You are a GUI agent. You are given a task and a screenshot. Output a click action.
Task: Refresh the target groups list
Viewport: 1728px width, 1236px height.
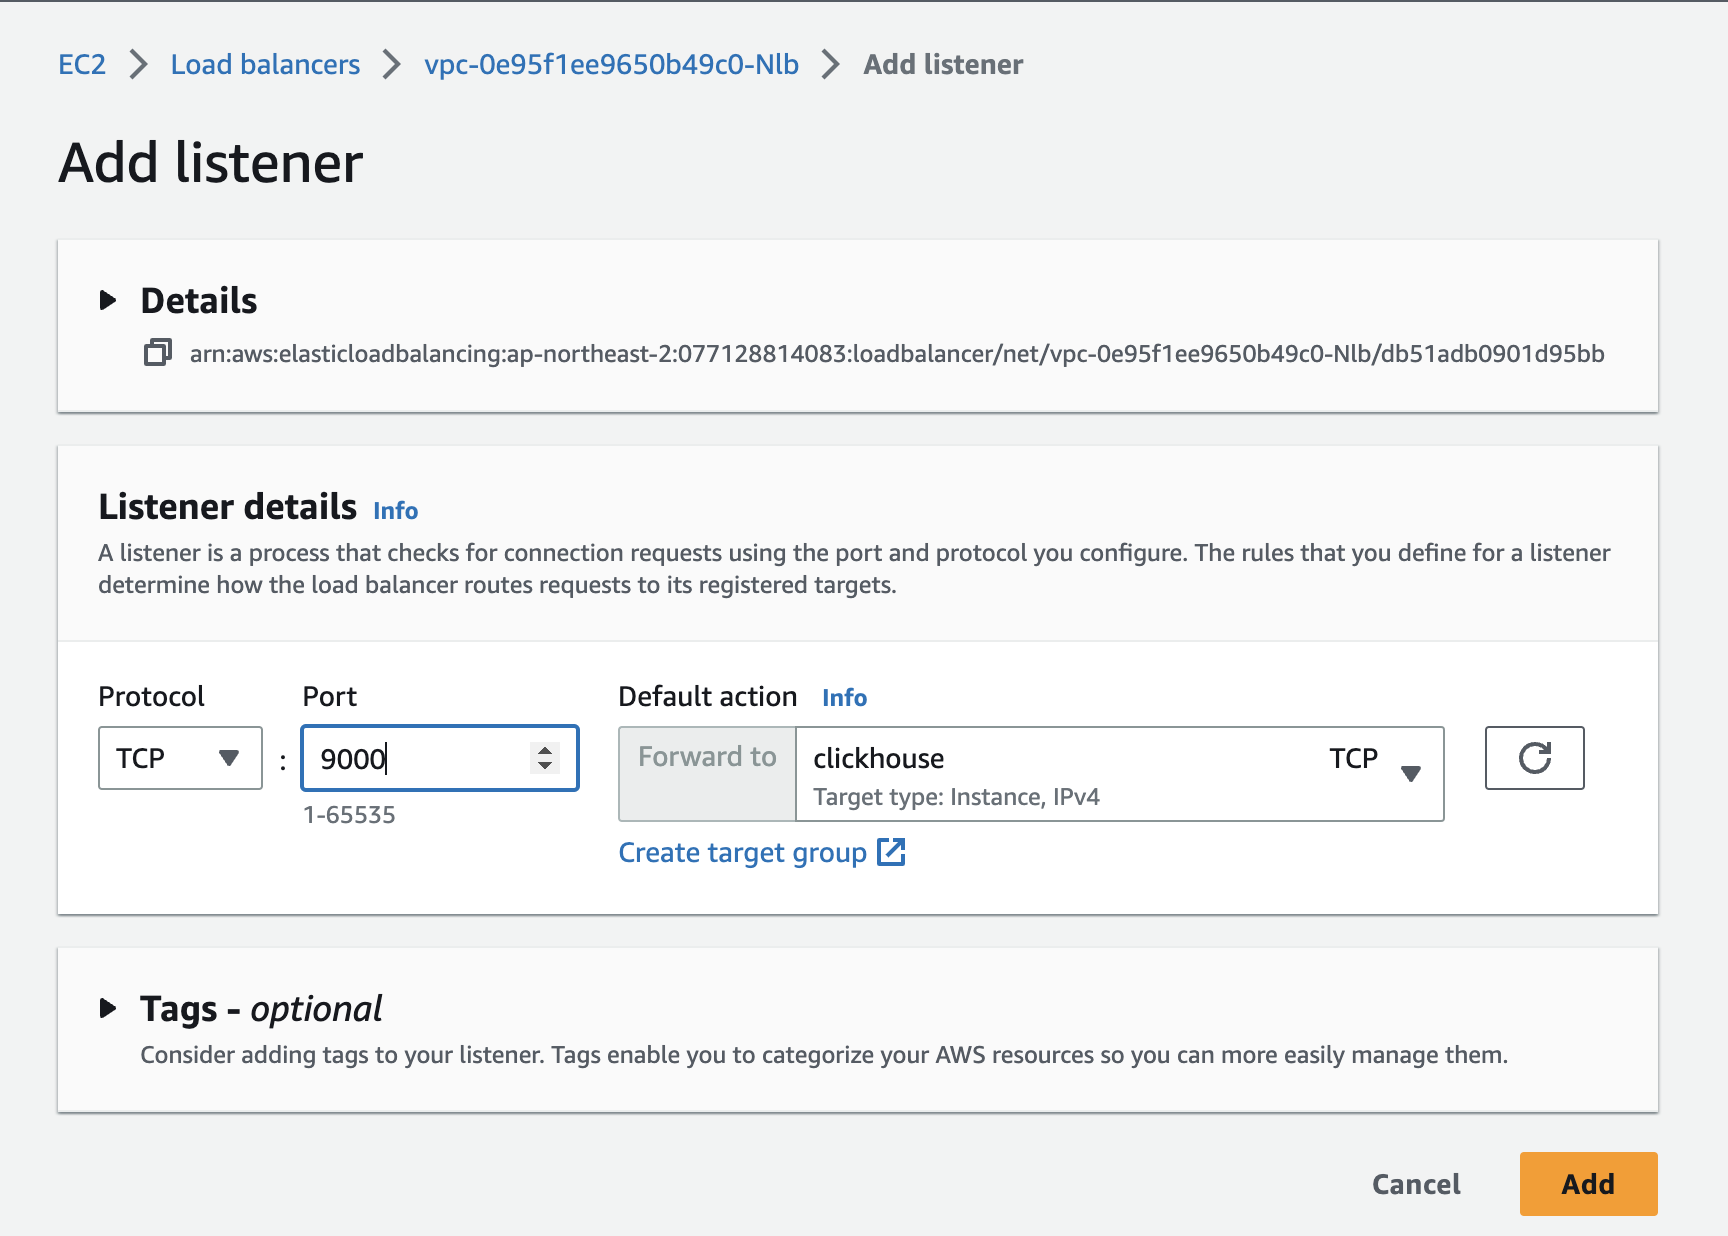coord(1534,758)
